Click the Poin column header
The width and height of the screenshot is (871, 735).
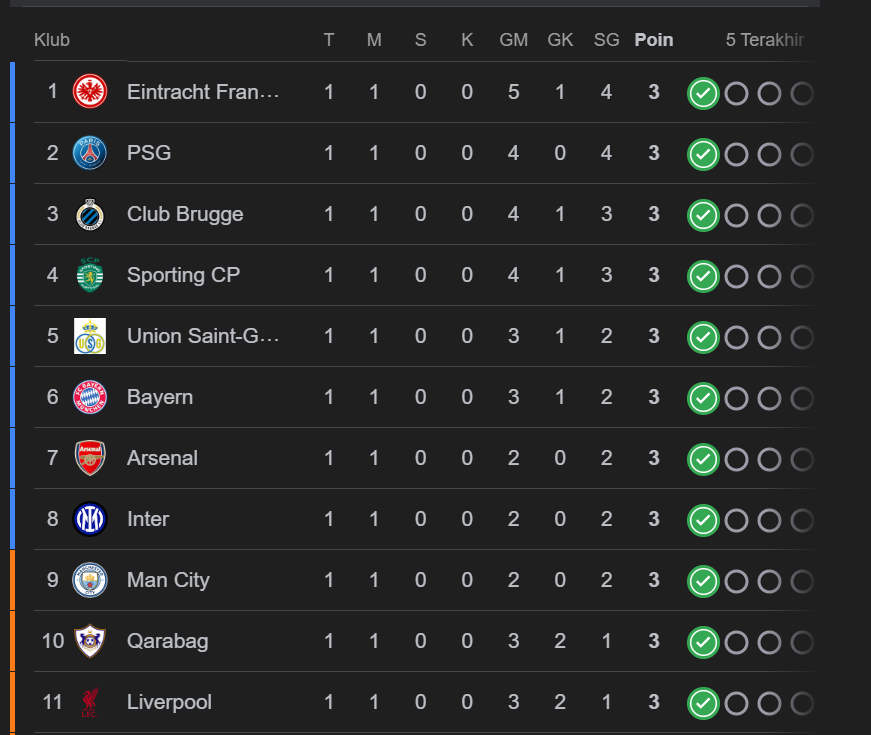[654, 40]
